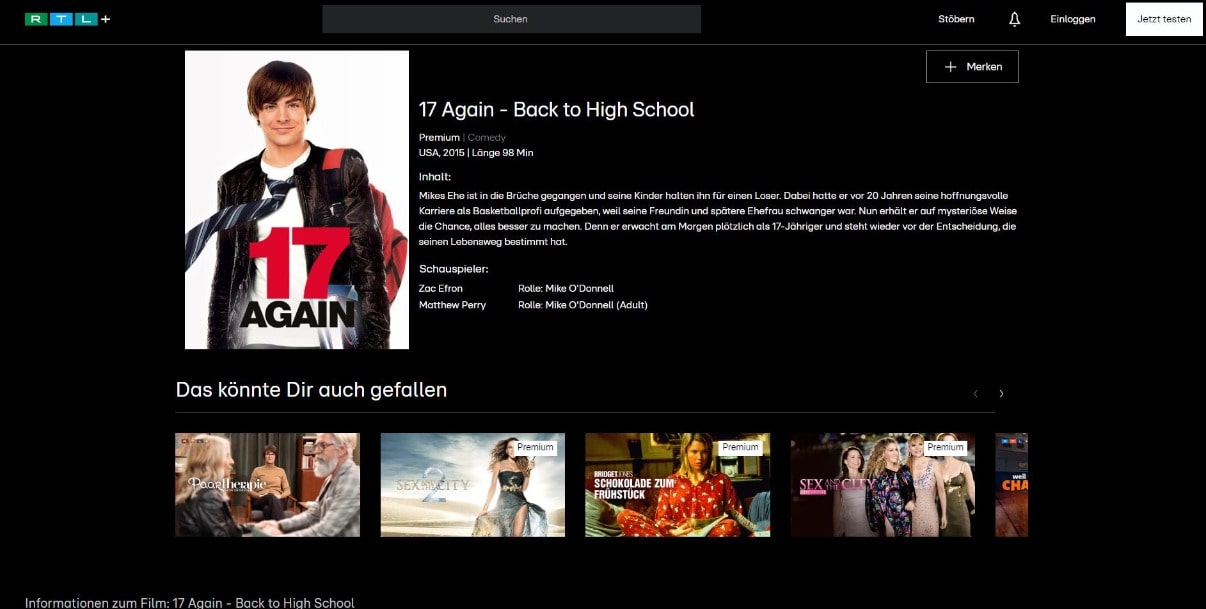Select the USA, 2015 | Länge 98 Min line
The width and height of the screenshot is (1206, 609).
point(476,153)
